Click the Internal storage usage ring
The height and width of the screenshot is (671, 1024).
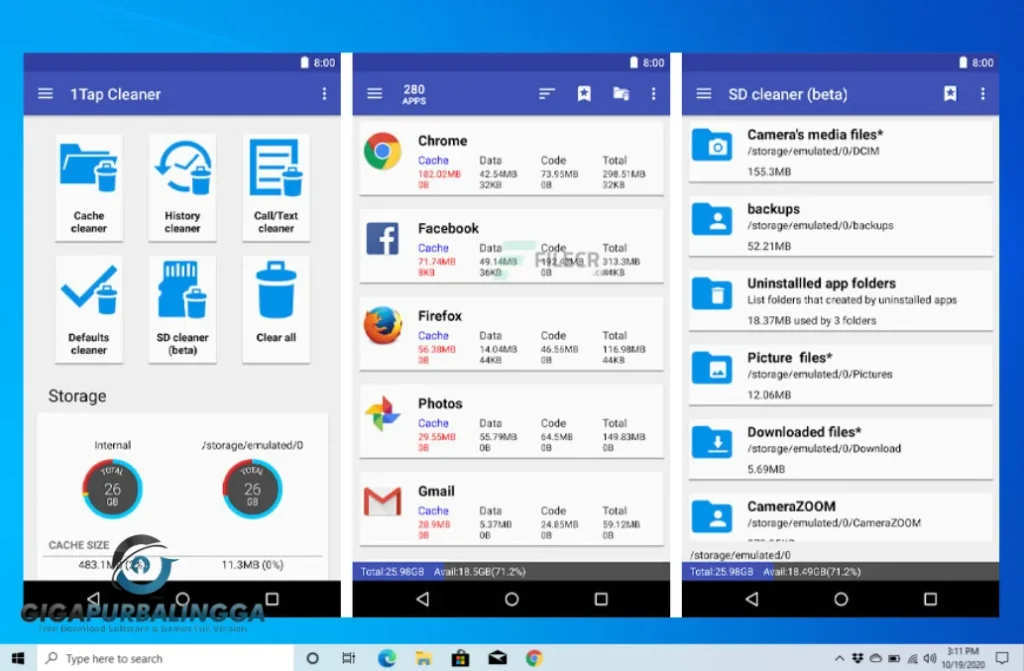[112, 489]
